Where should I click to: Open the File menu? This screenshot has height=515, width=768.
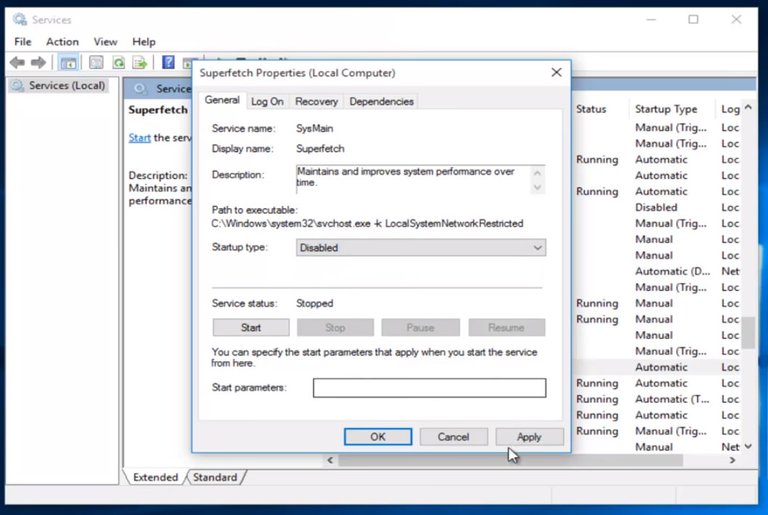coord(23,42)
